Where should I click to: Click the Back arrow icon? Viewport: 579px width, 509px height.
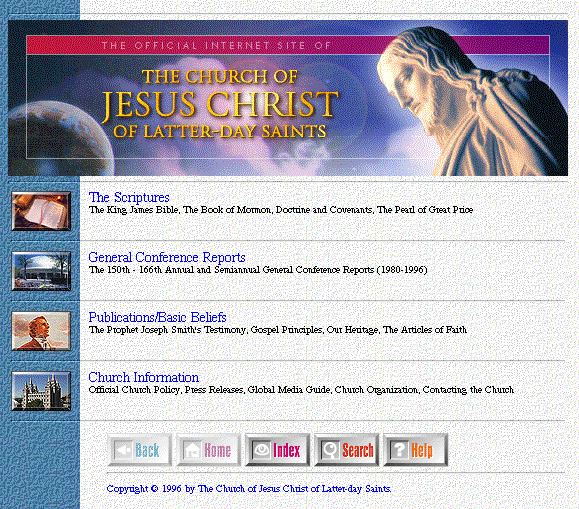[123, 450]
